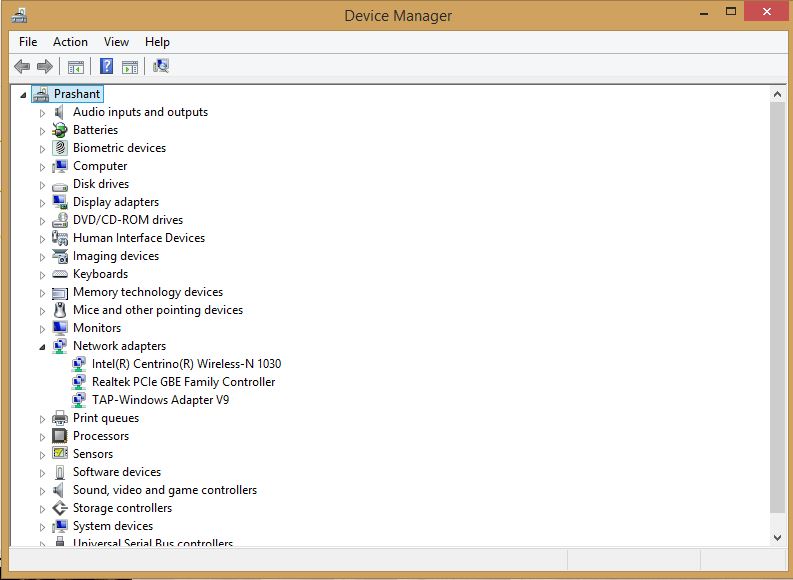Click Scan for hardware changes toolbar icon

pos(161,67)
